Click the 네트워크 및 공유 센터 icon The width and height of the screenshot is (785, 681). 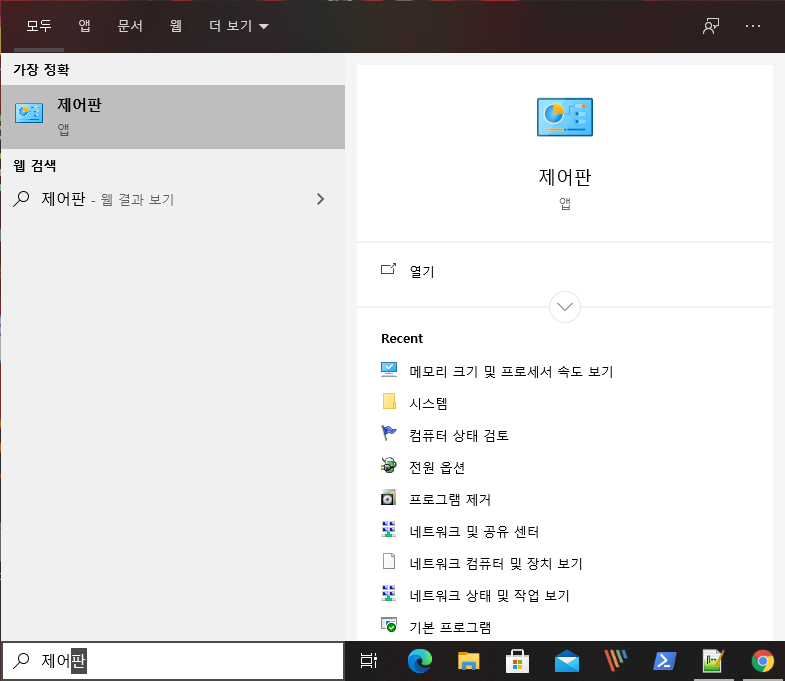tap(389, 529)
